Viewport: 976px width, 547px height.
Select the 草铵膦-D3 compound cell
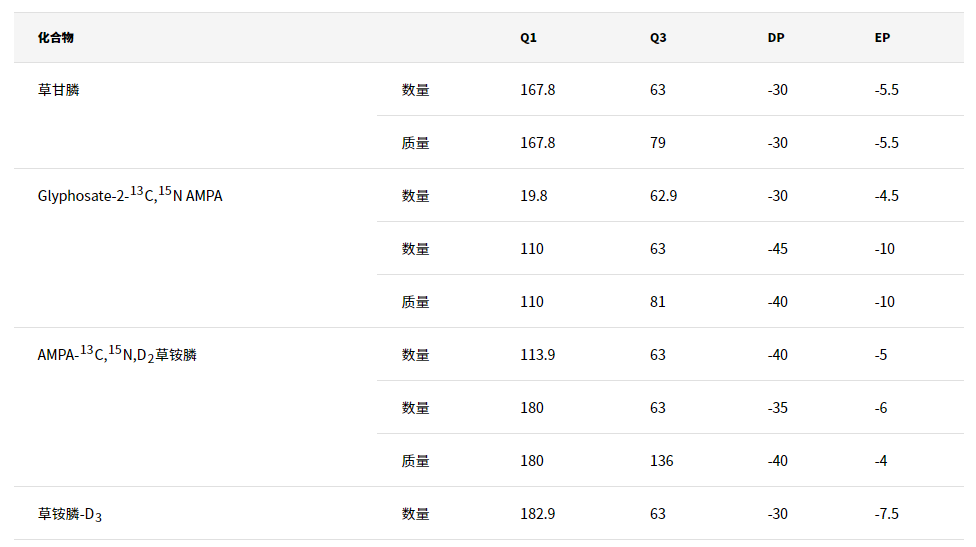[70, 514]
